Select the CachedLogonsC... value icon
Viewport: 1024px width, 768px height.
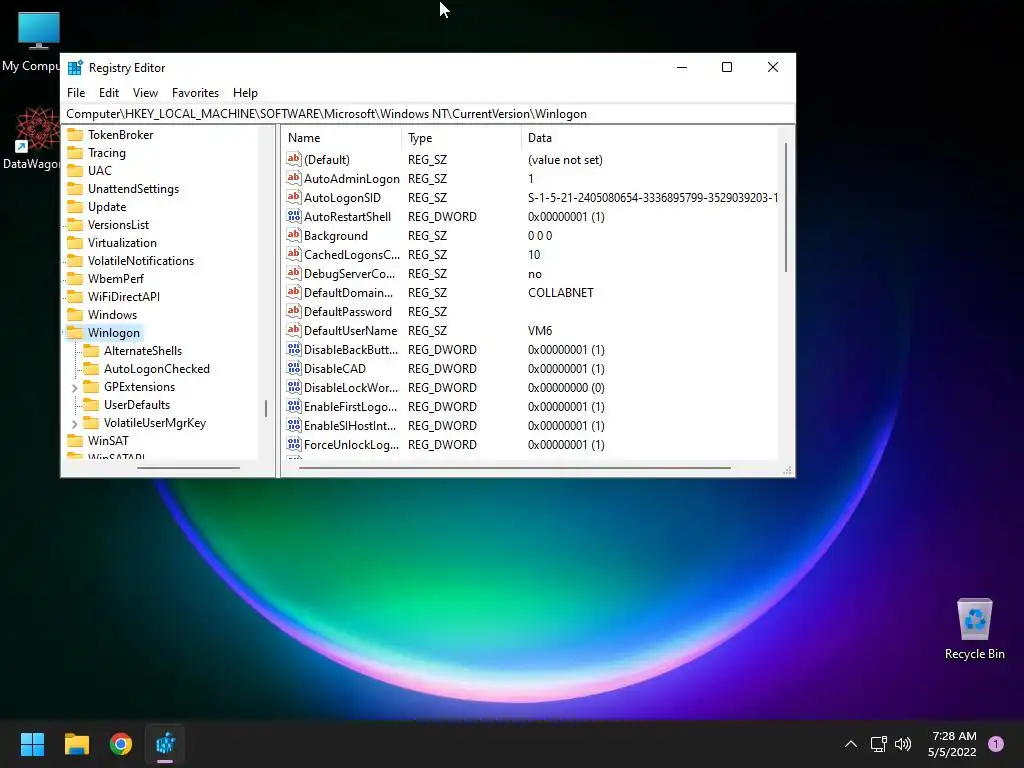point(294,254)
